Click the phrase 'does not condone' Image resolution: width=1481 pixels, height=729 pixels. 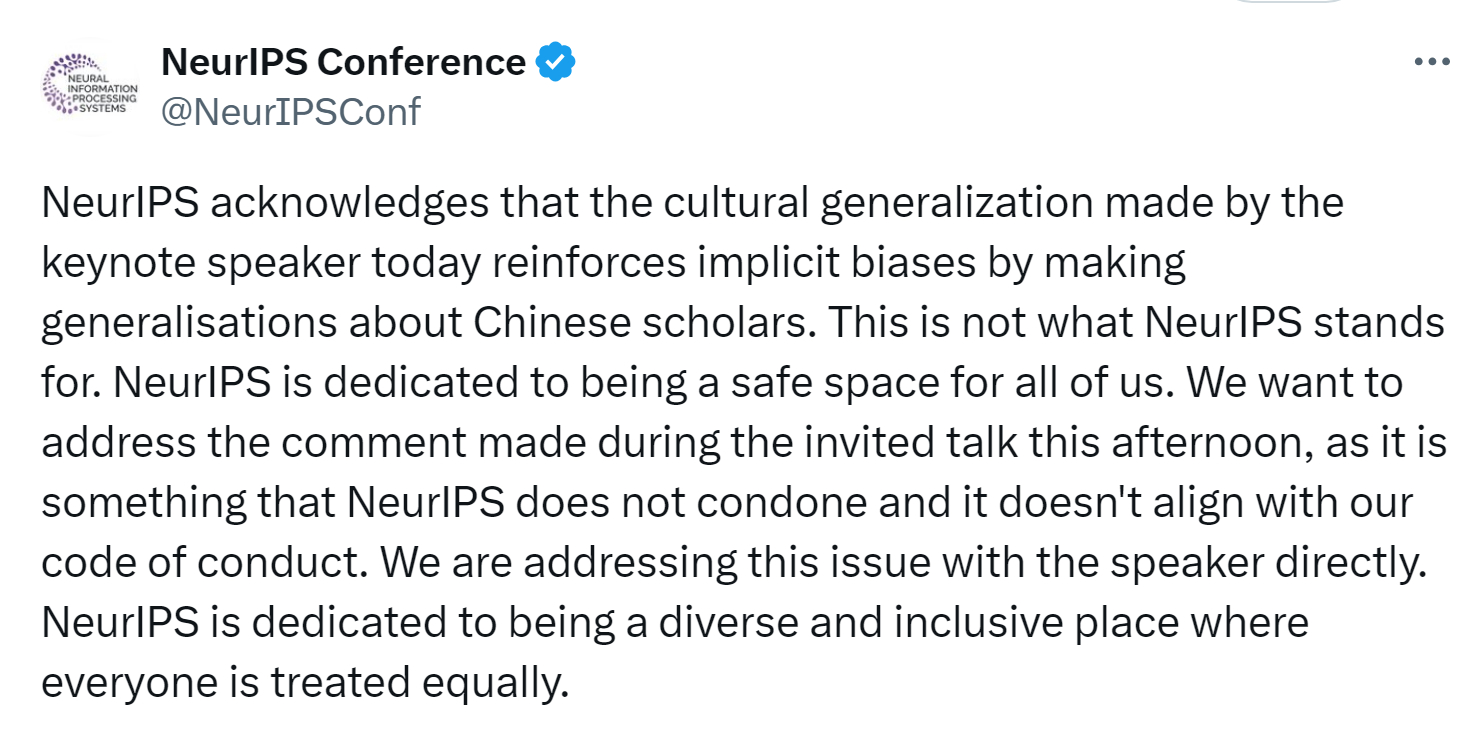[681, 503]
